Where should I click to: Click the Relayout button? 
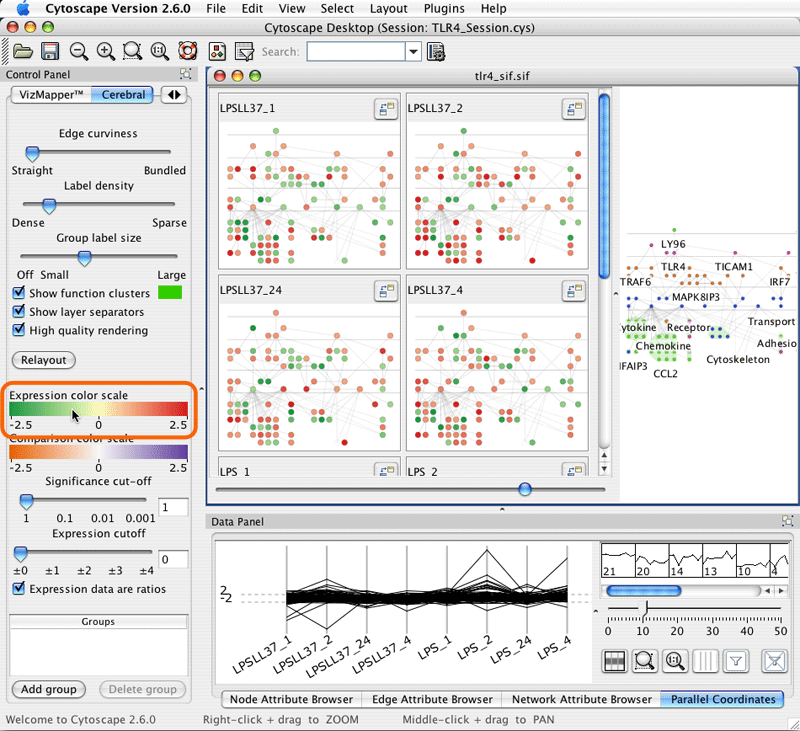click(x=43, y=360)
